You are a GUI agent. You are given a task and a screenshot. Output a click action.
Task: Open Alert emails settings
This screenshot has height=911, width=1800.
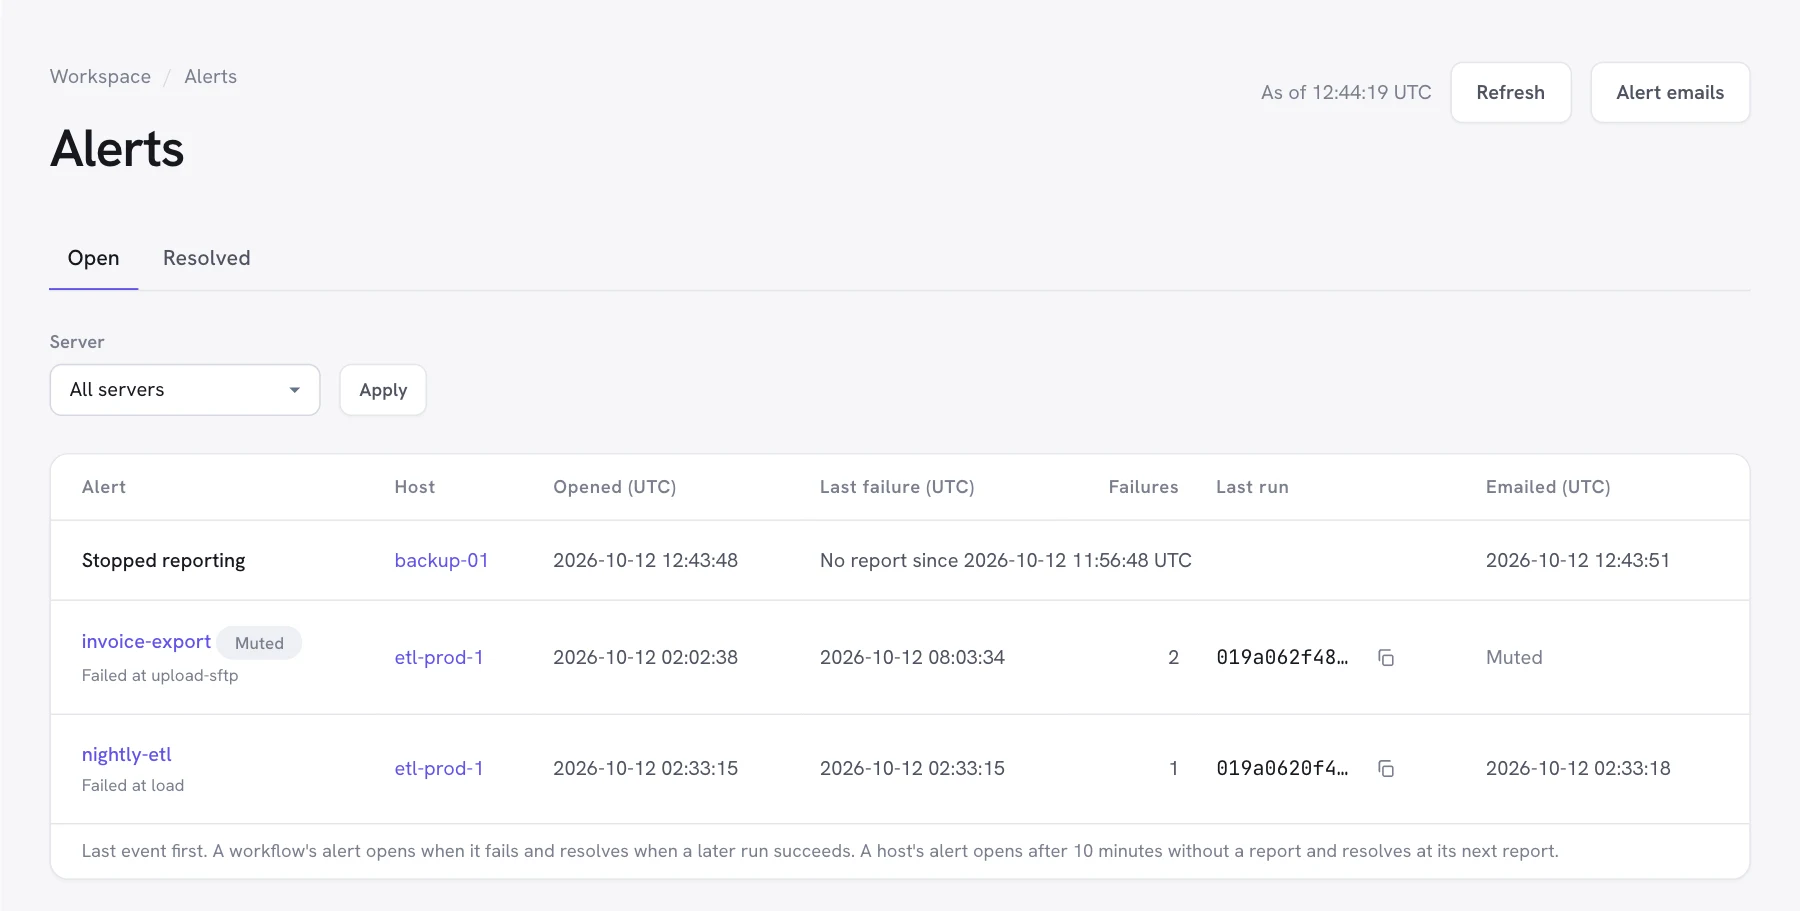point(1670,93)
